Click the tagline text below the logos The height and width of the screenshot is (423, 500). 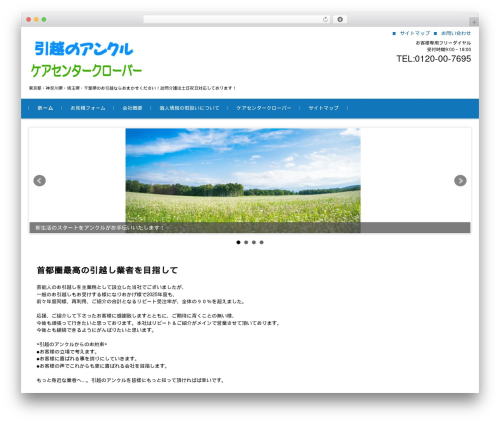pyautogui.click(x=132, y=88)
